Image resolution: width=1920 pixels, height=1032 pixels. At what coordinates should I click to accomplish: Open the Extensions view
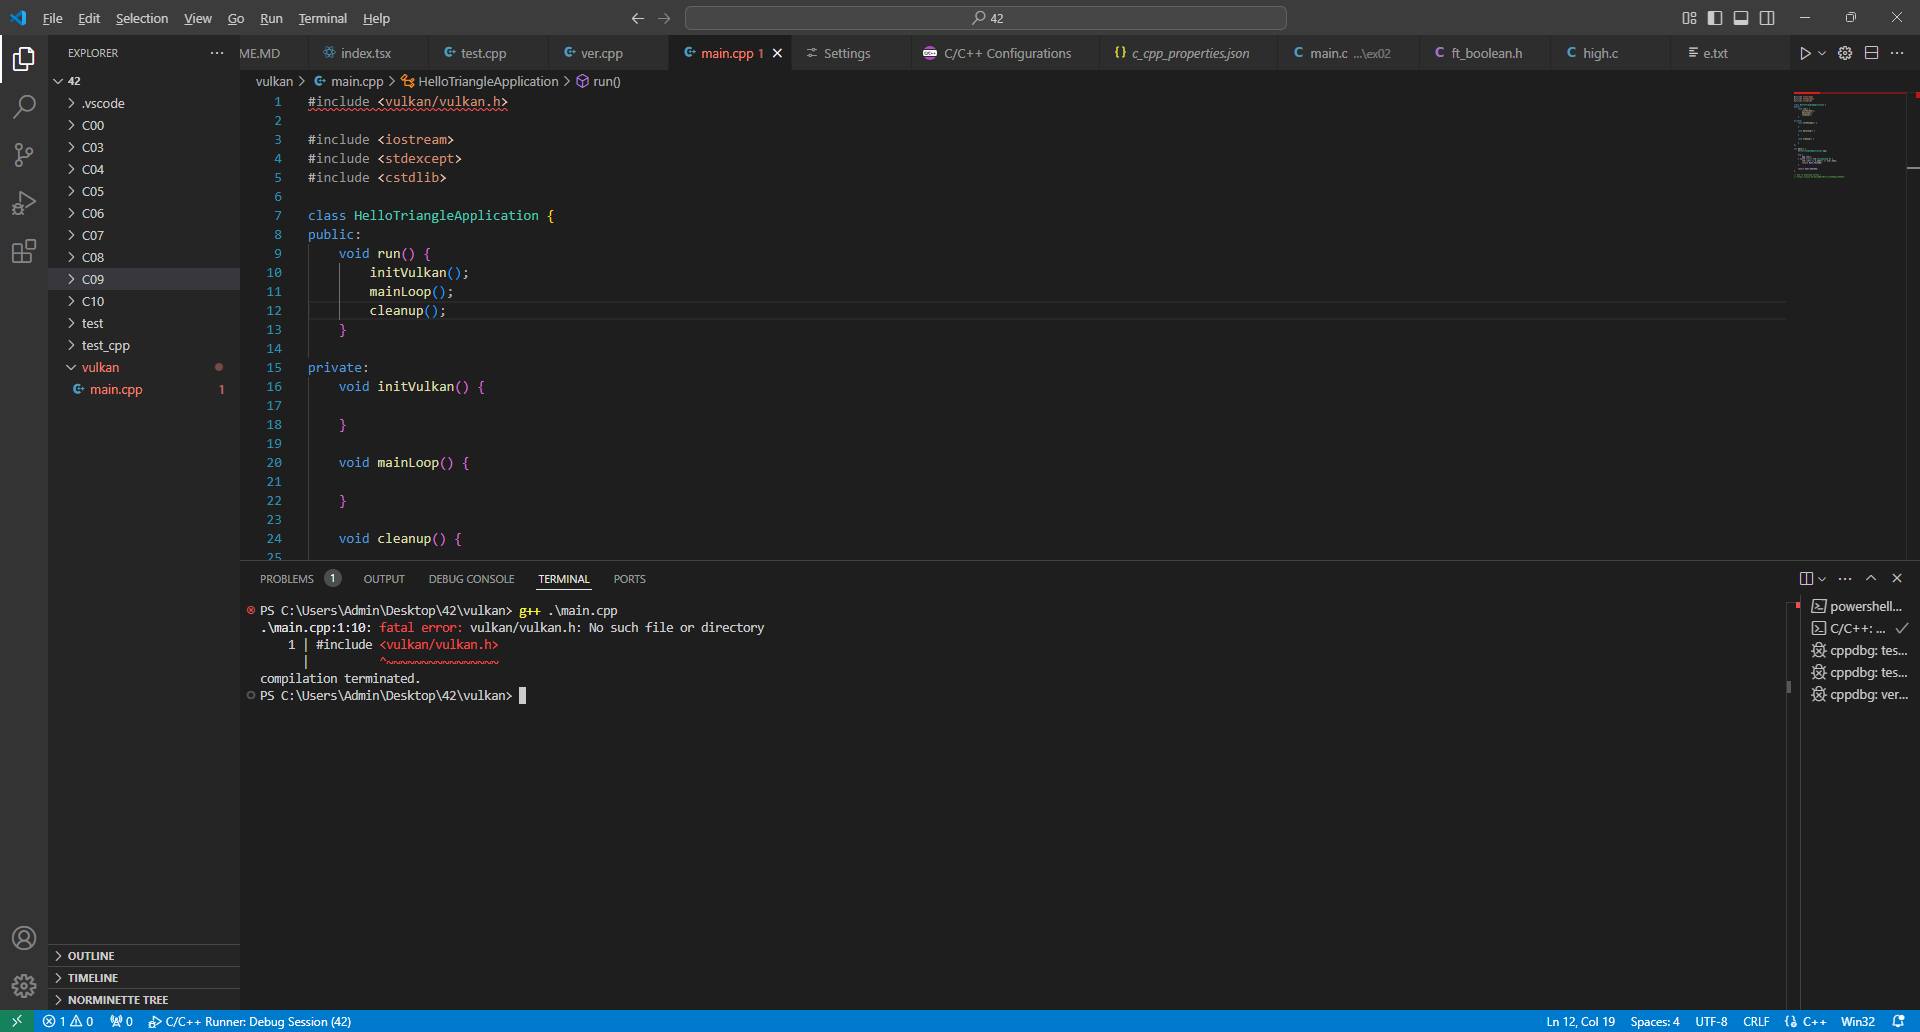point(24,251)
